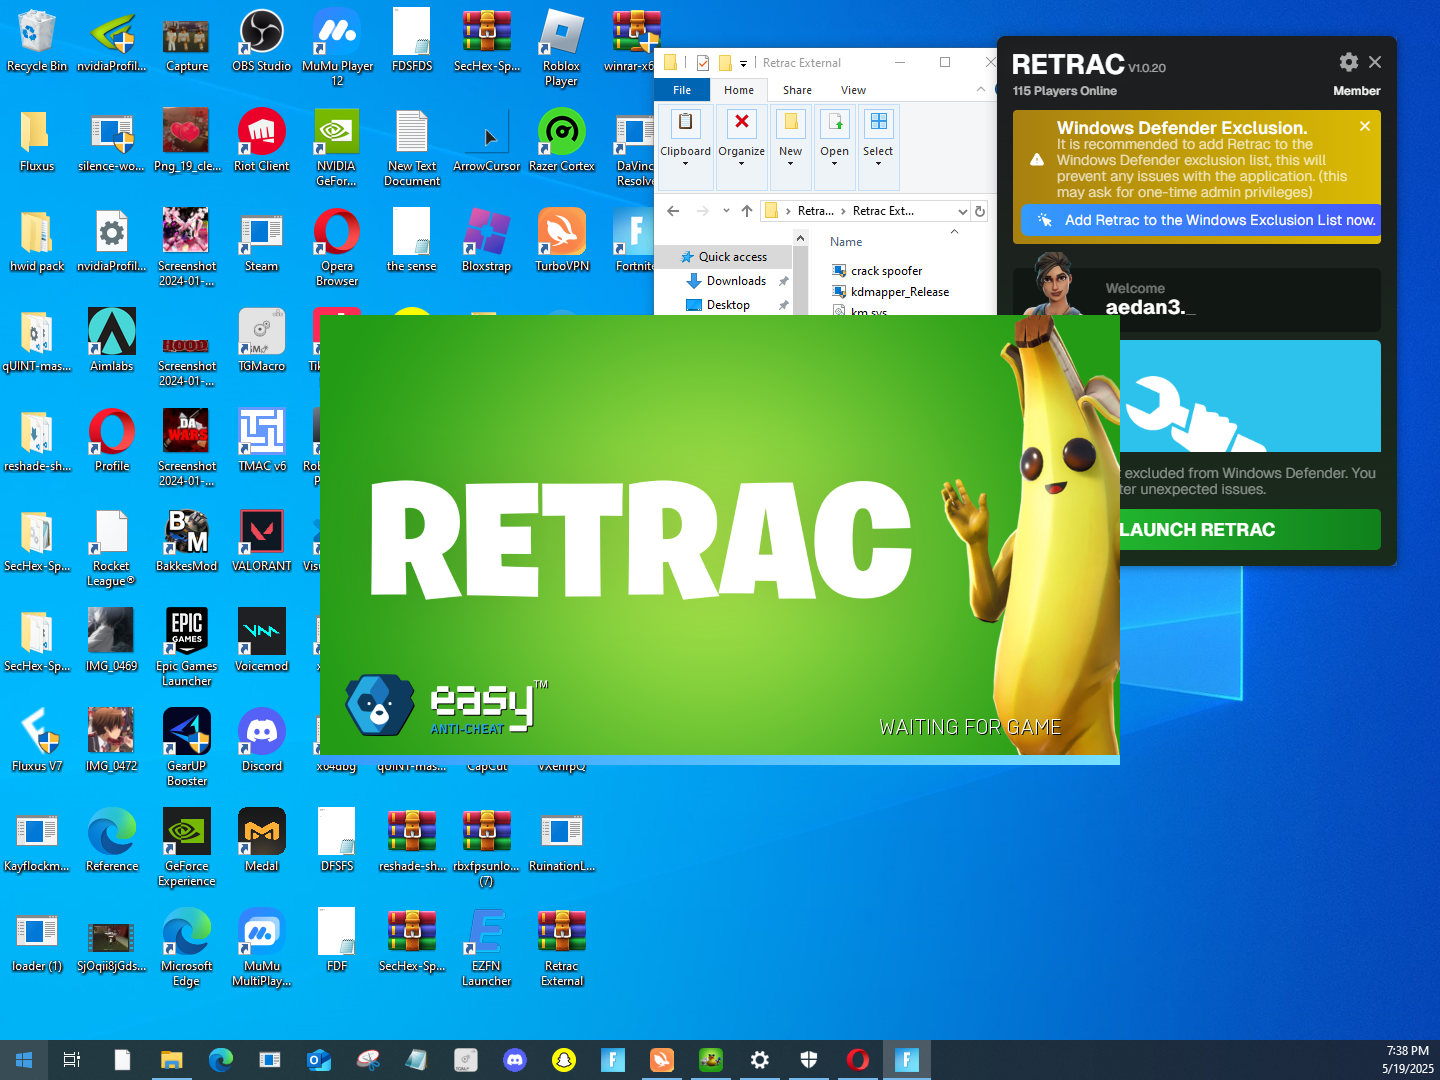1440x1080 pixels.
Task: Open EZFN Launcher desktop shortcut
Action: point(487,948)
